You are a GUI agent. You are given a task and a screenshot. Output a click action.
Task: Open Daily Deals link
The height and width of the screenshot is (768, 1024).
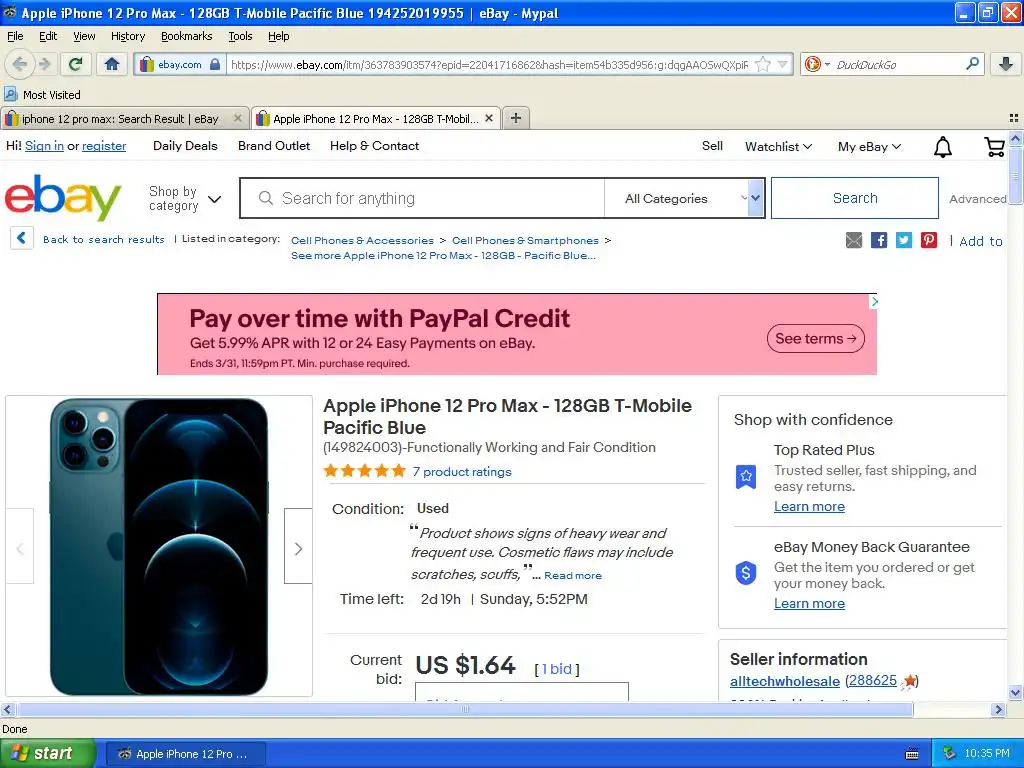(185, 146)
